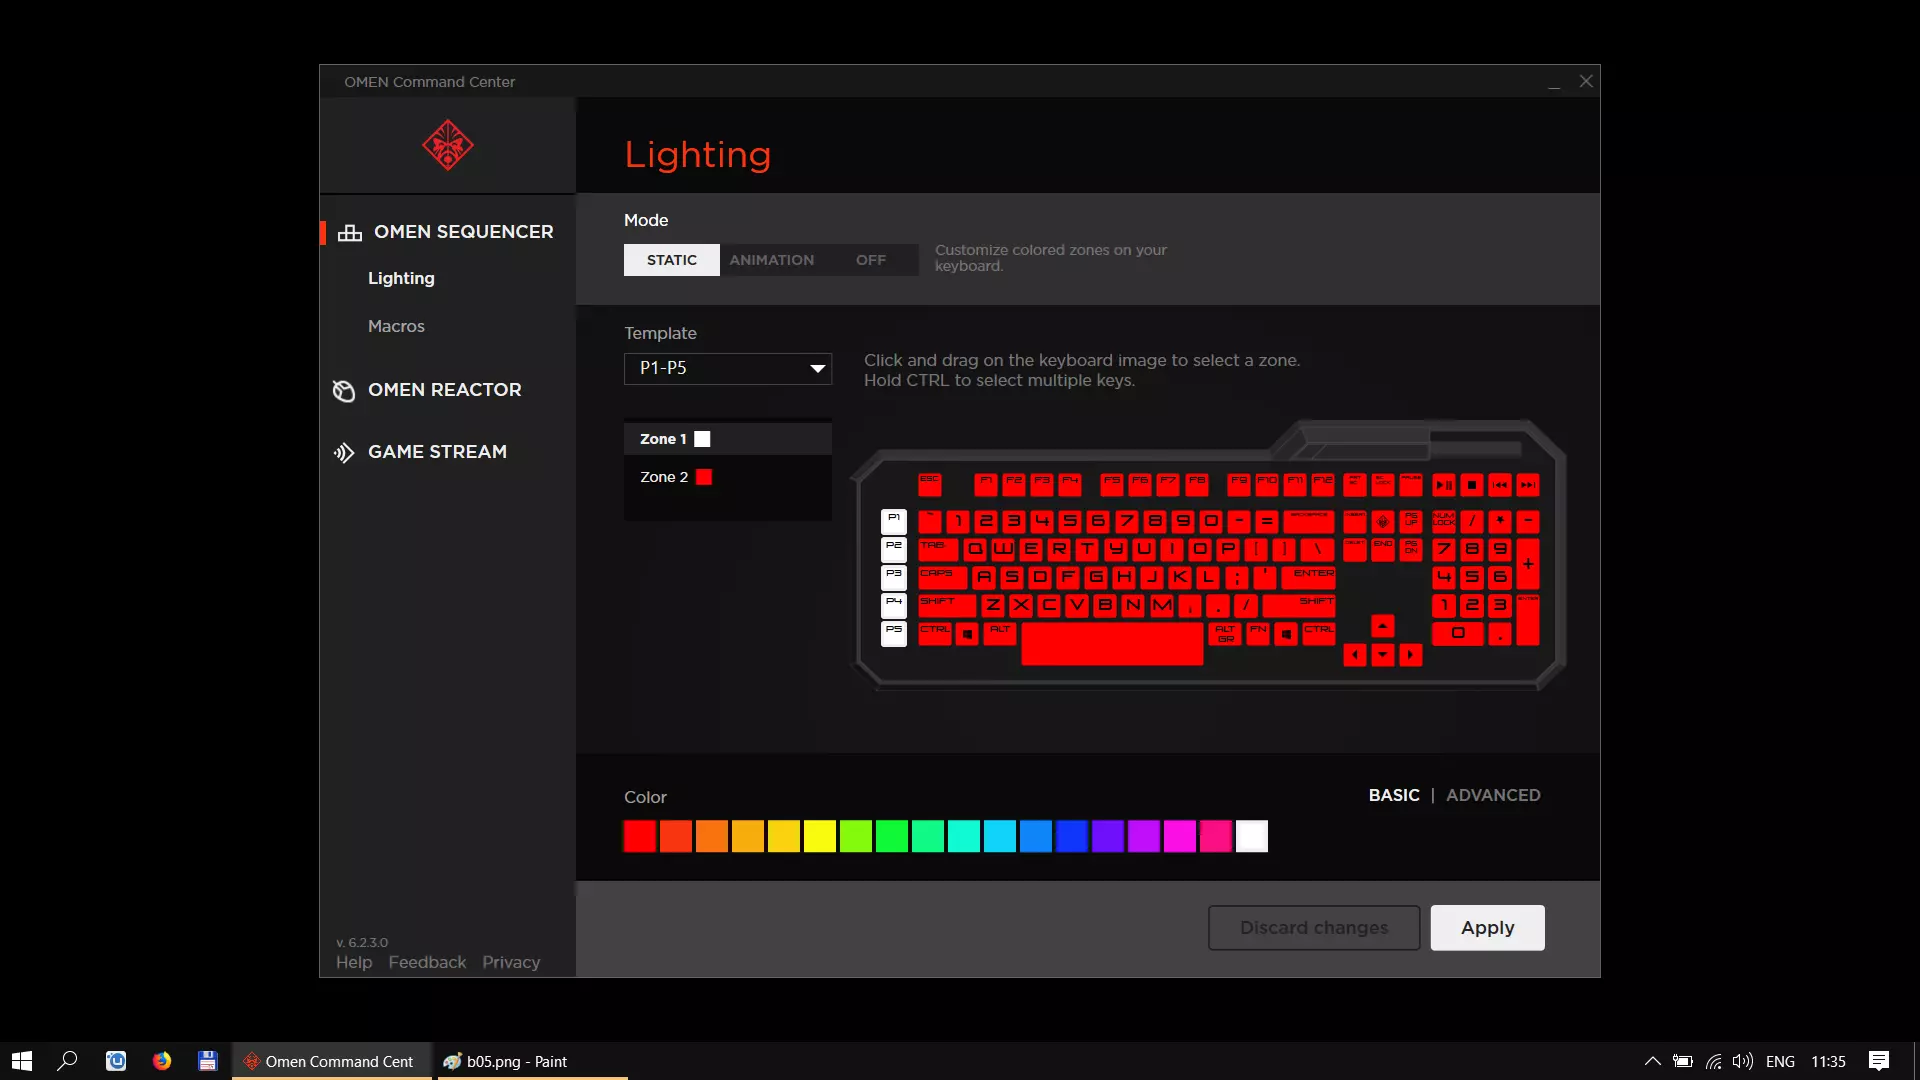This screenshot has height=1080, width=1920.
Task: Select the play/pause media key on keyboard image
Action: coord(1444,485)
